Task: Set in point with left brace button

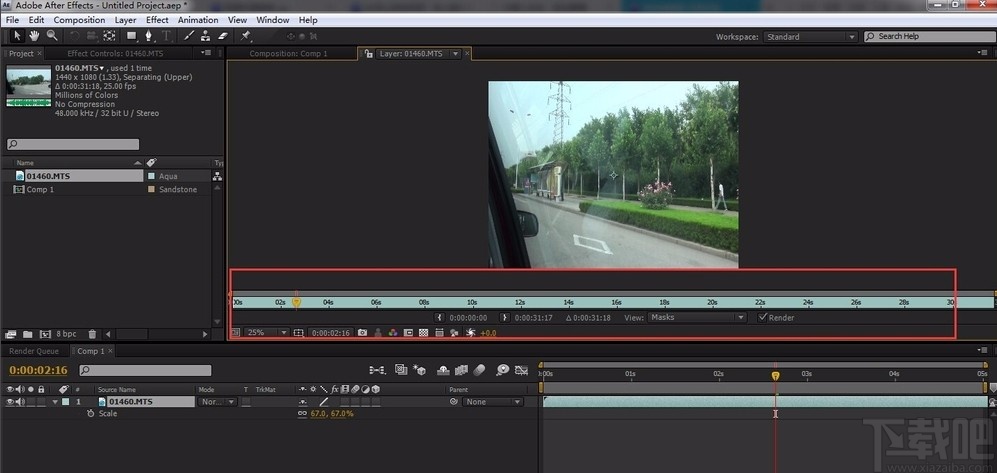Action: tap(439, 317)
